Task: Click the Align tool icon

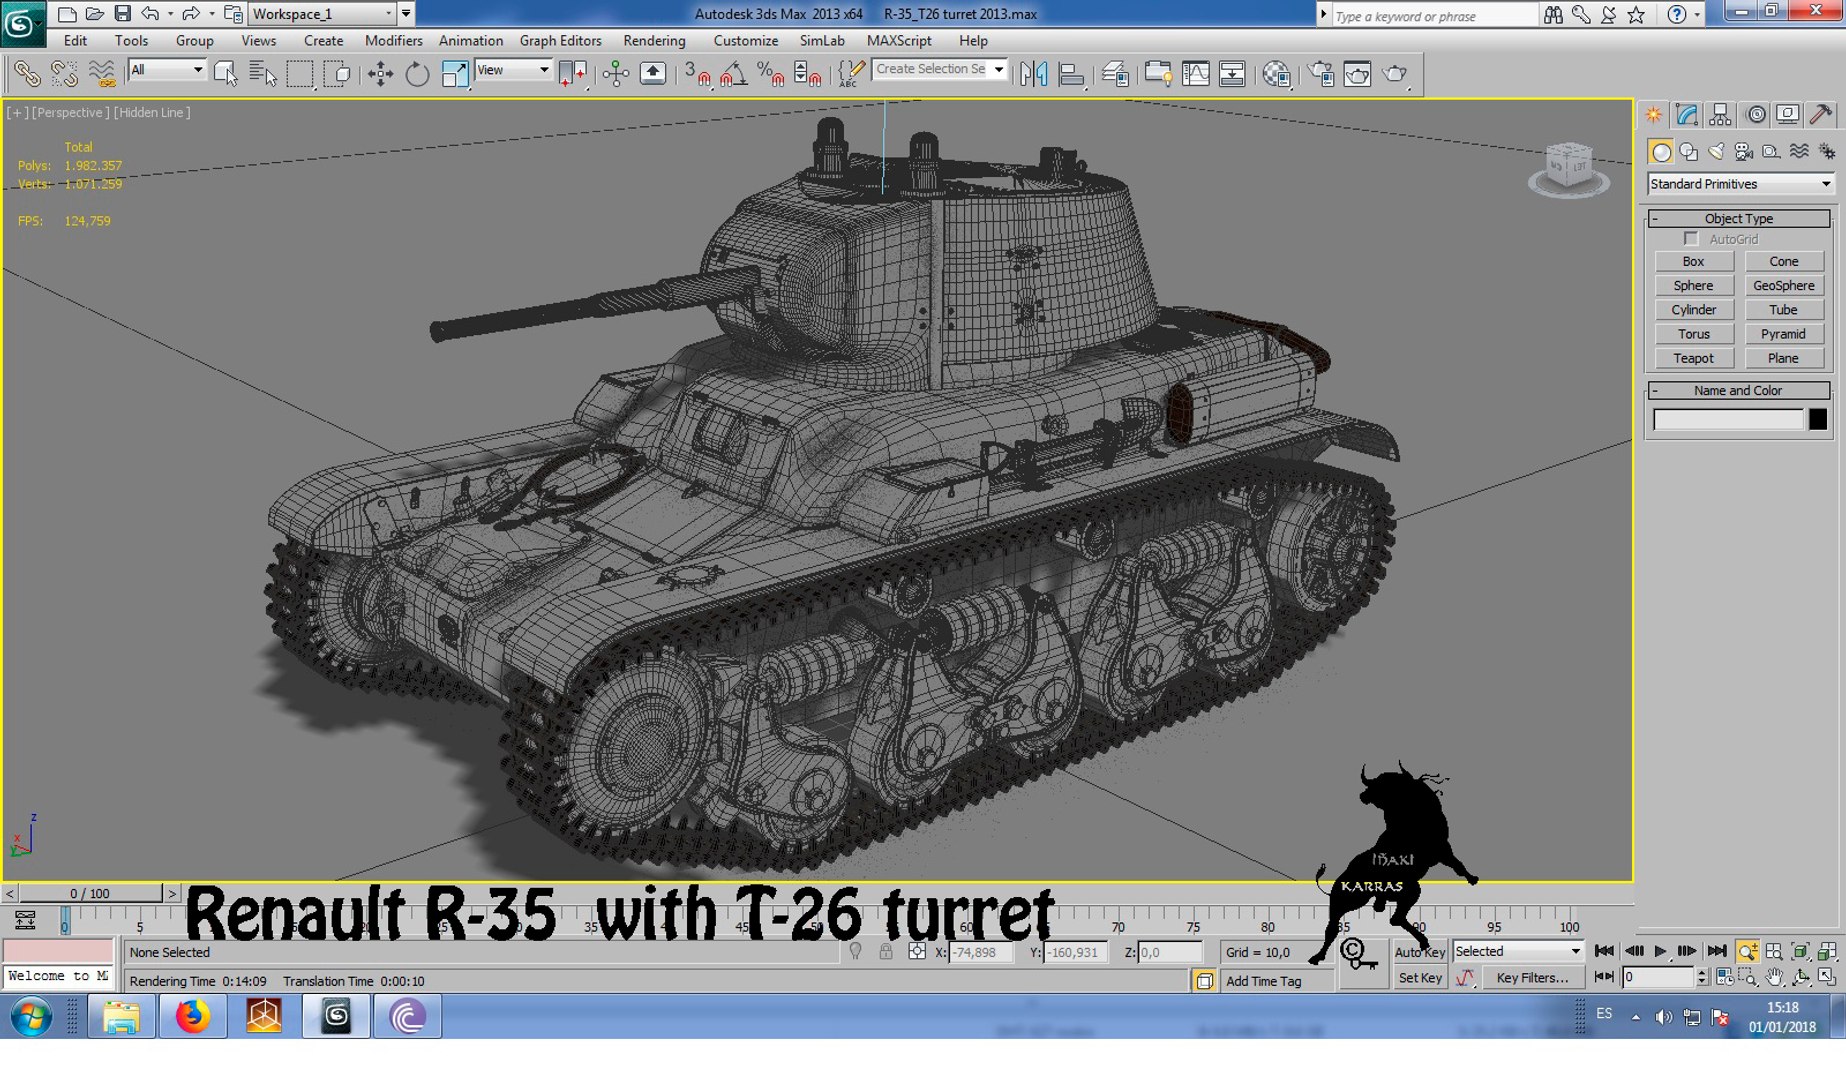Action: pyautogui.click(x=1071, y=73)
